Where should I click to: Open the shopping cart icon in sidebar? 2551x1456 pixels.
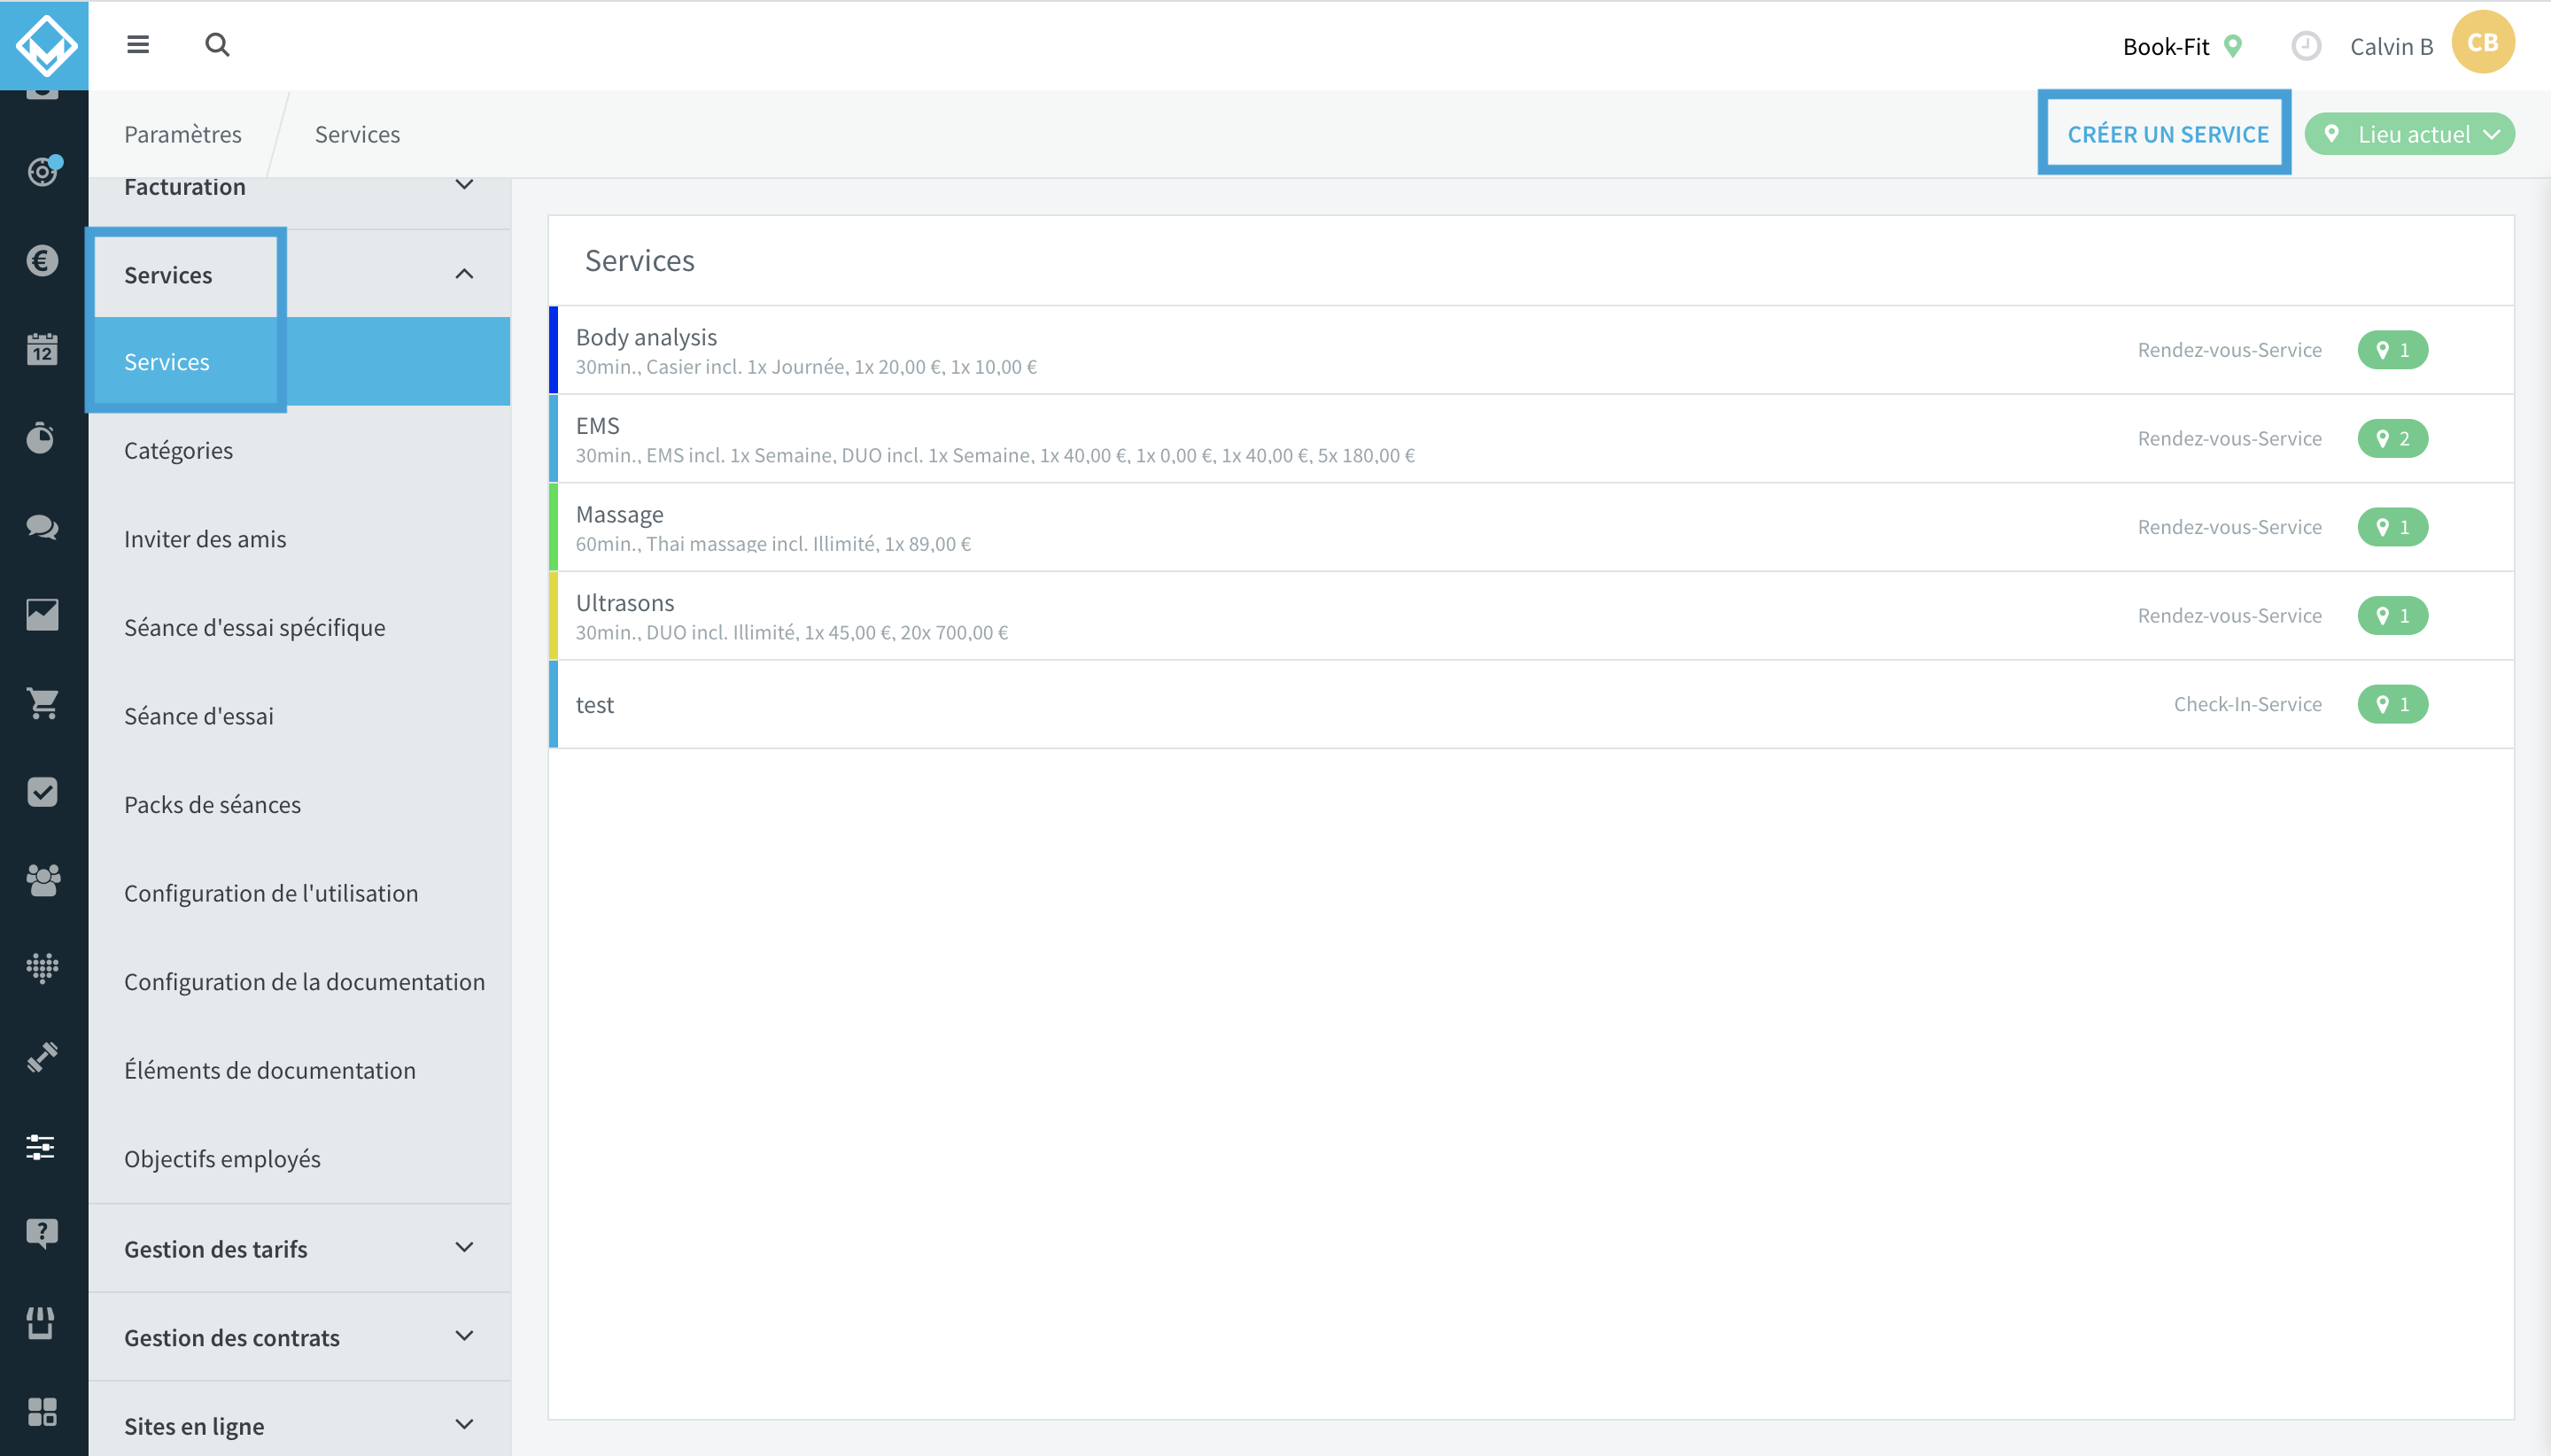42,703
